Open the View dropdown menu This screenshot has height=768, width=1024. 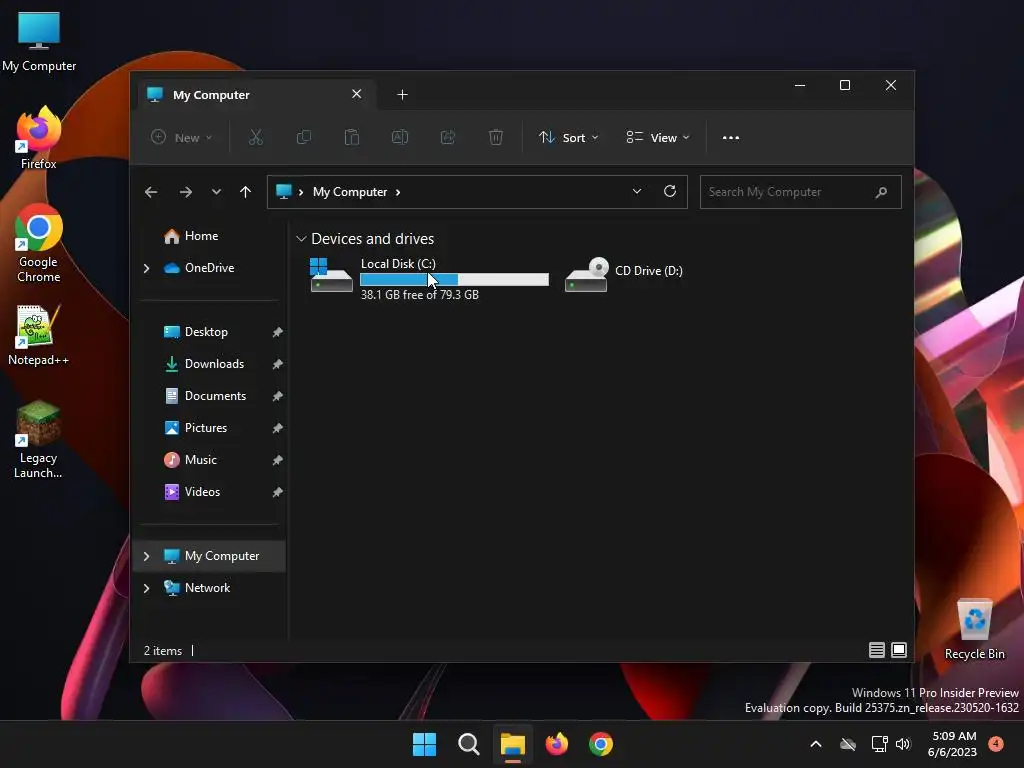658,137
